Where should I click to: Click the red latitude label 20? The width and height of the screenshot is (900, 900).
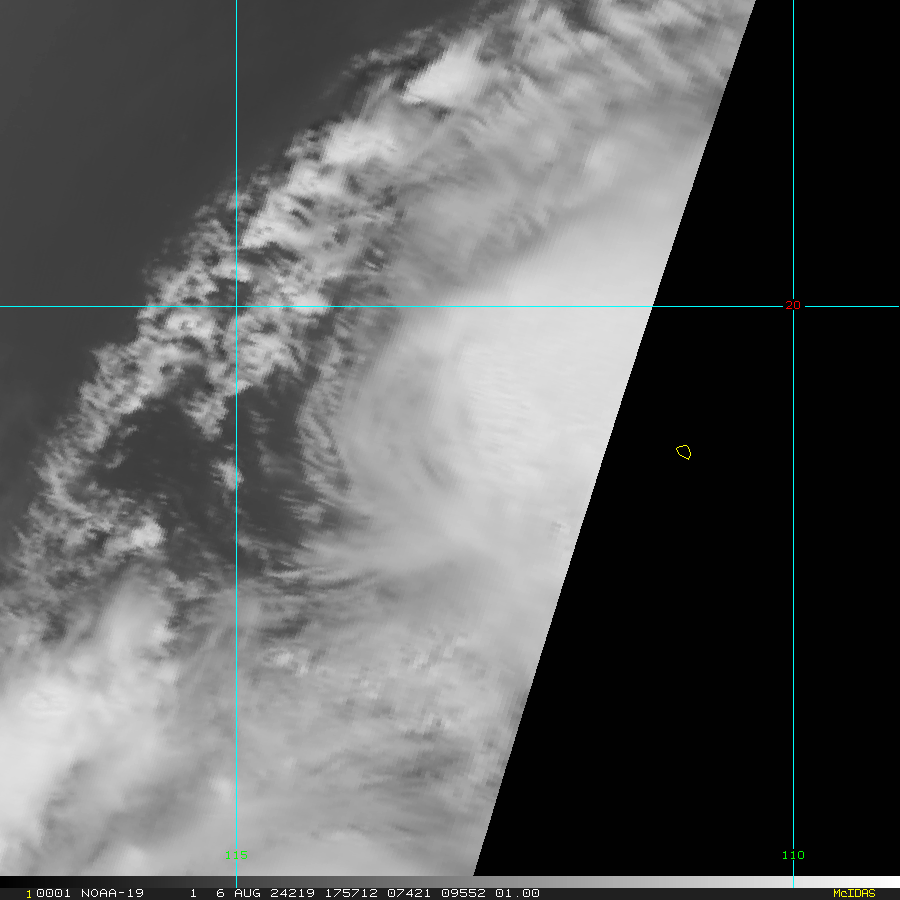pyautogui.click(x=792, y=305)
